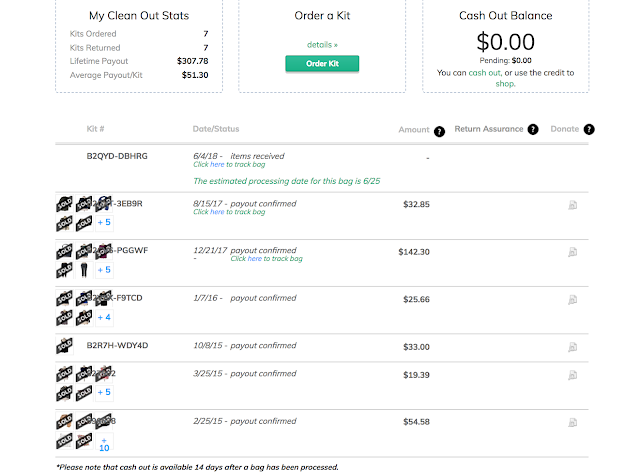Click the Donate help question mark icon
The height and width of the screenshot is (473, 640).
[589, 129]
